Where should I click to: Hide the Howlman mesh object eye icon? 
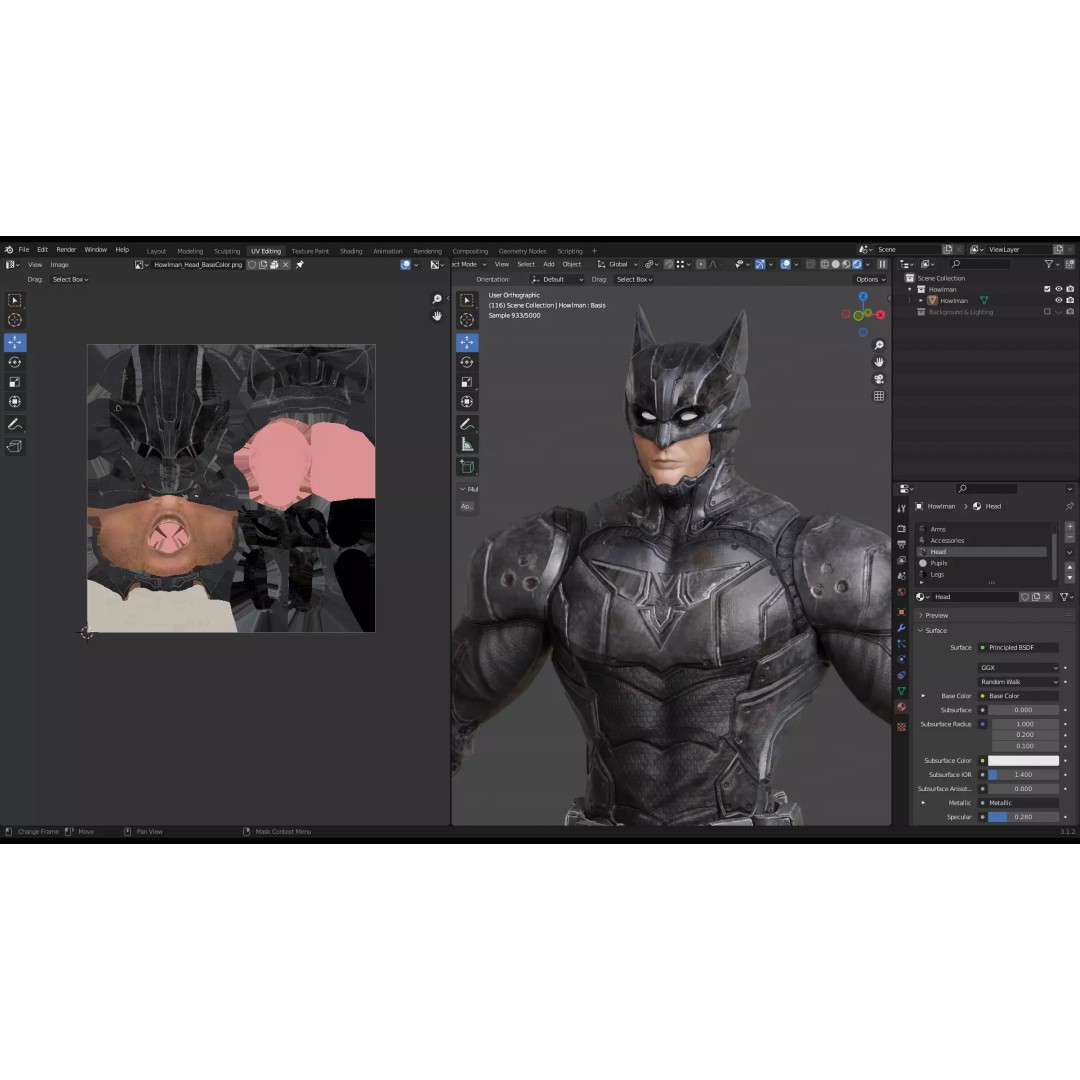(1059, 300)
